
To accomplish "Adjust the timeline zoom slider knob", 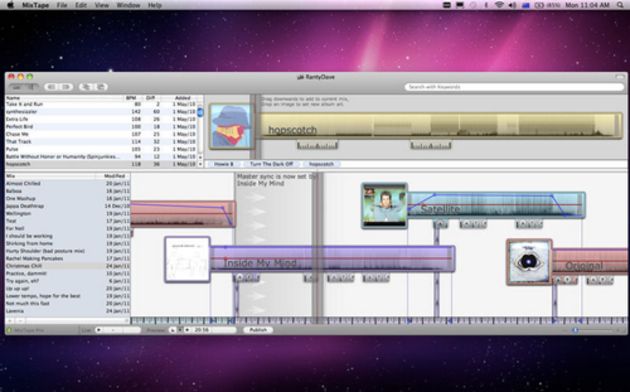I will pyautogui.click(x=575, y=330).
